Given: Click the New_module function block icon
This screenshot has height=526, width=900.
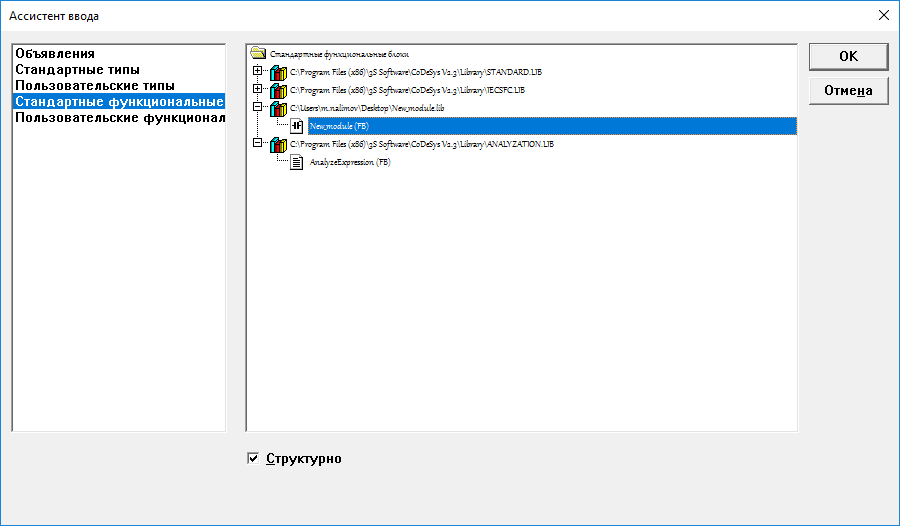Looking at the screenshot, I should [x=297, y=126].
